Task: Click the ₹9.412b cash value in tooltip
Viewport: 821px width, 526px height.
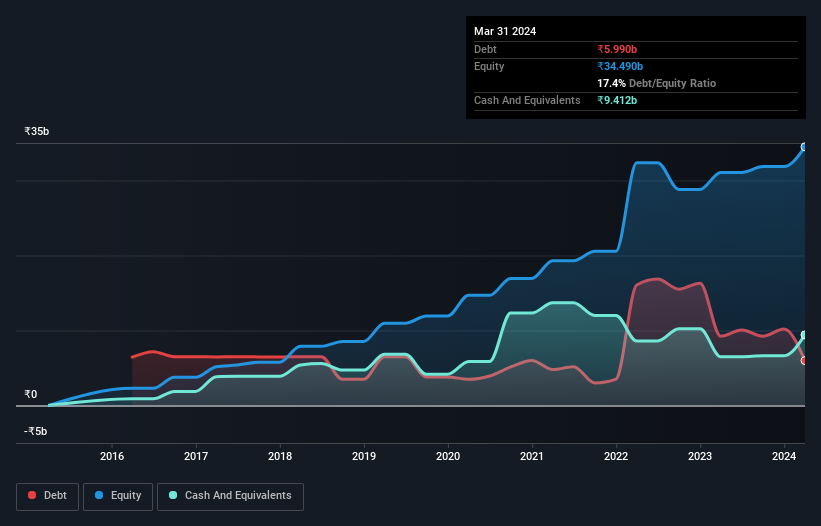Action: point(617,100)
